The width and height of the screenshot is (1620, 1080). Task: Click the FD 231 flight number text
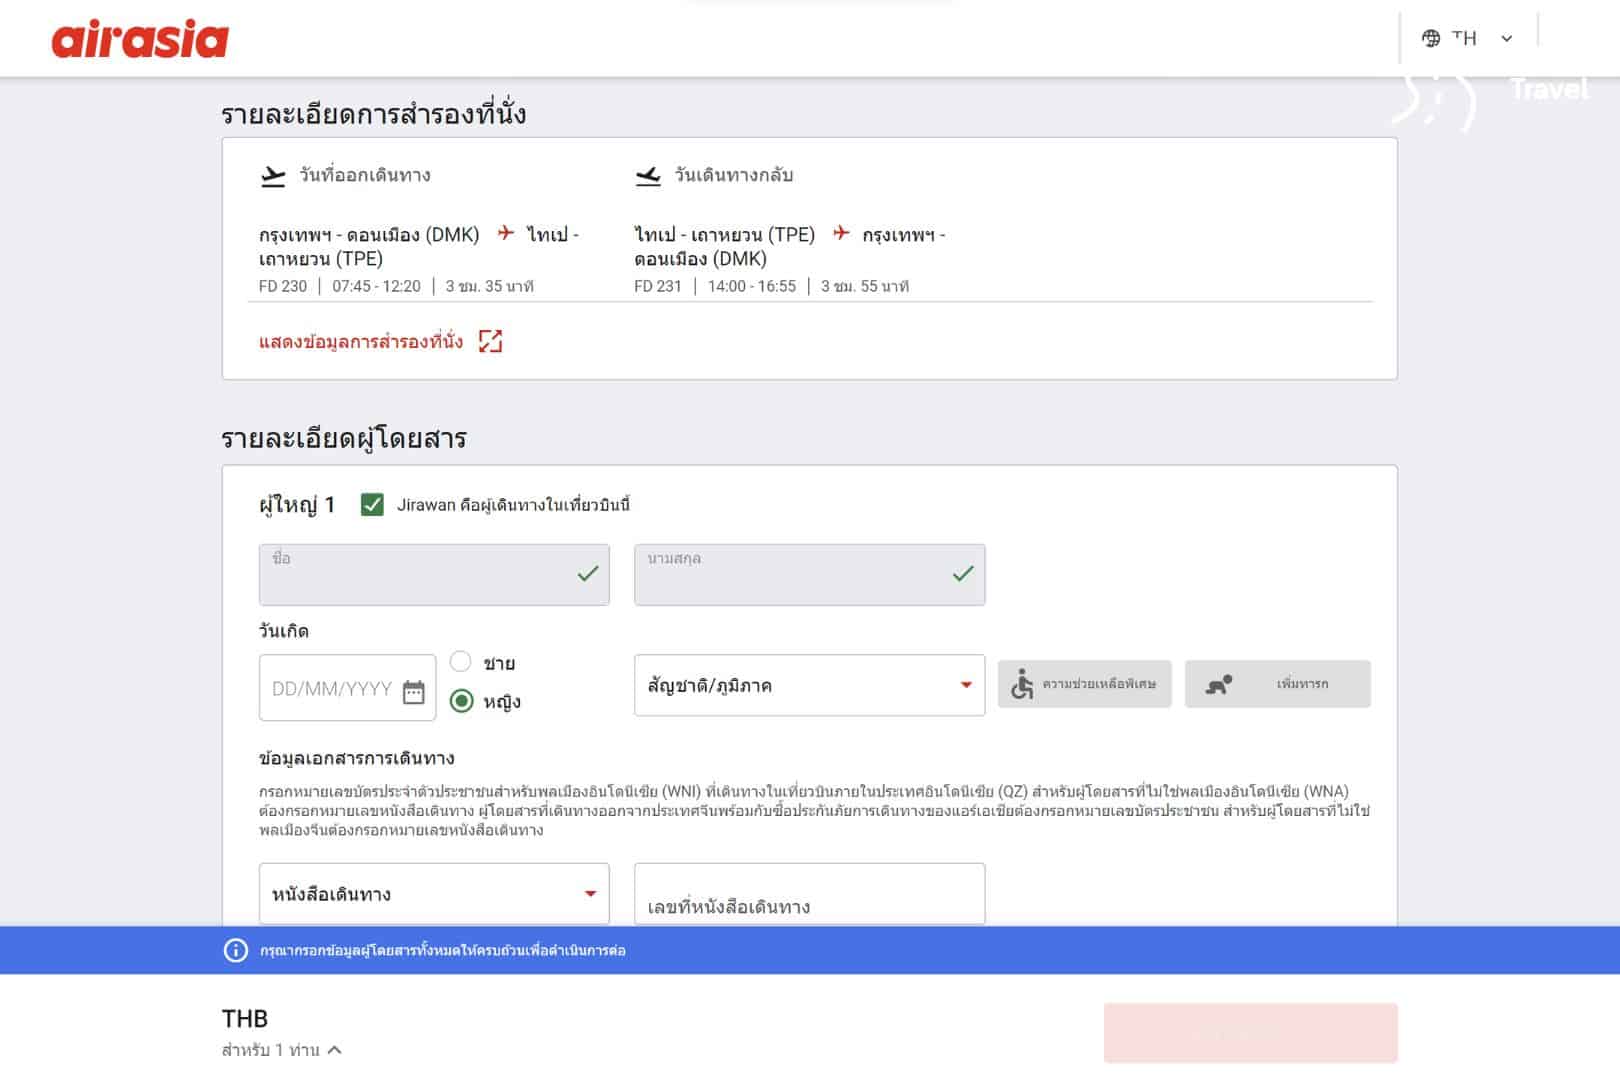(x=658, y=286)
